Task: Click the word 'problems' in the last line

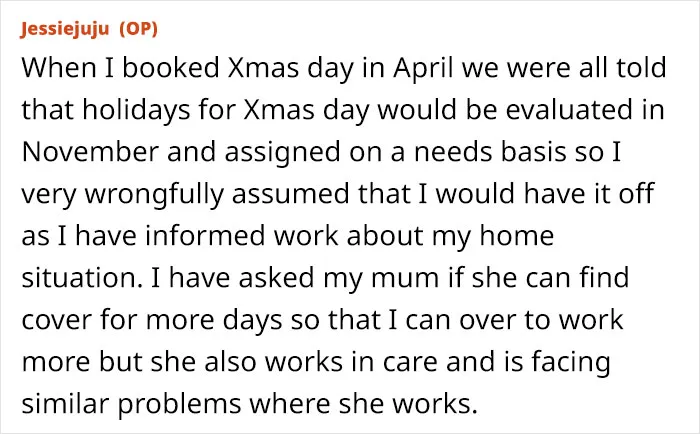Action: click(x=179, y=405)
